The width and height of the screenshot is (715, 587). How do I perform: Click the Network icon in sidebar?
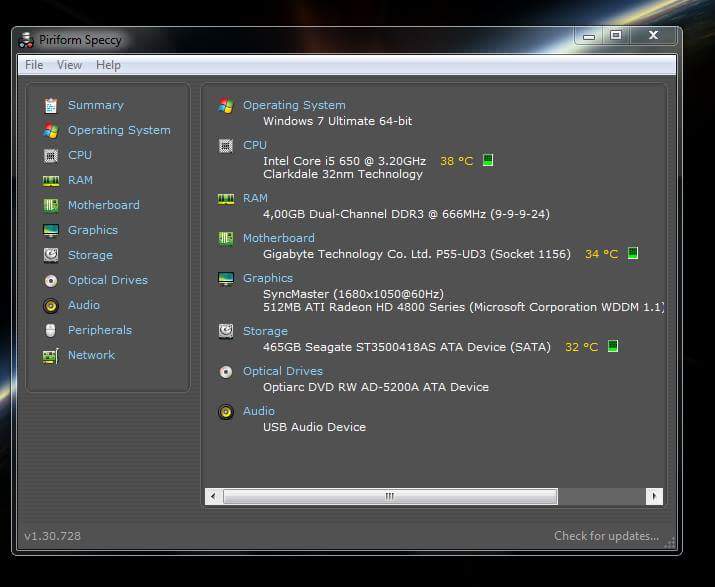(50, 356)
